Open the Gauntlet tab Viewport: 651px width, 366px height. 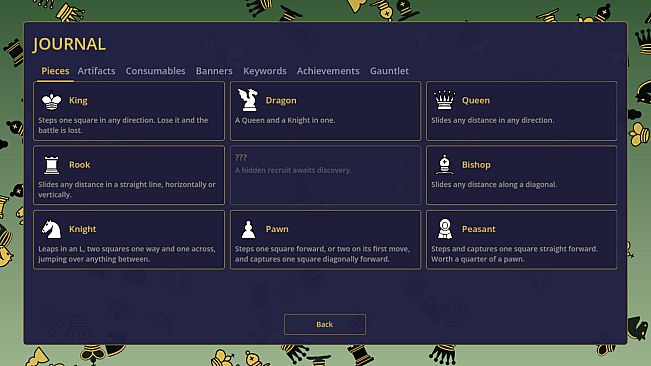(389, 71)
